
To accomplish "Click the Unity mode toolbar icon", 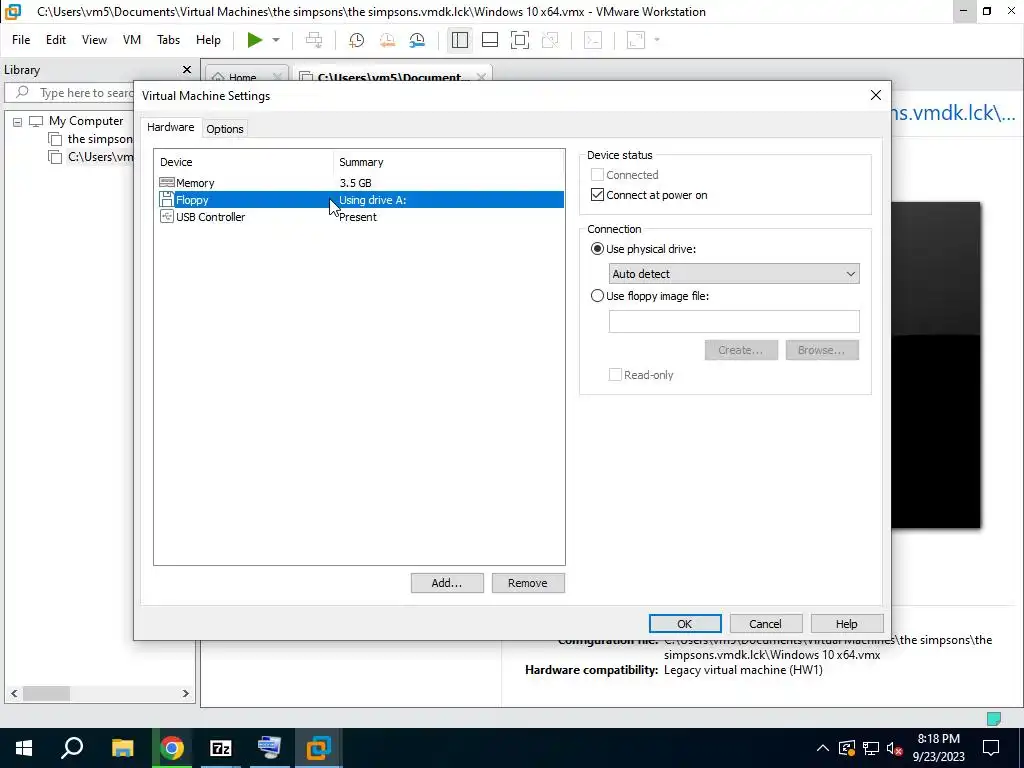I will coord(551,40).
